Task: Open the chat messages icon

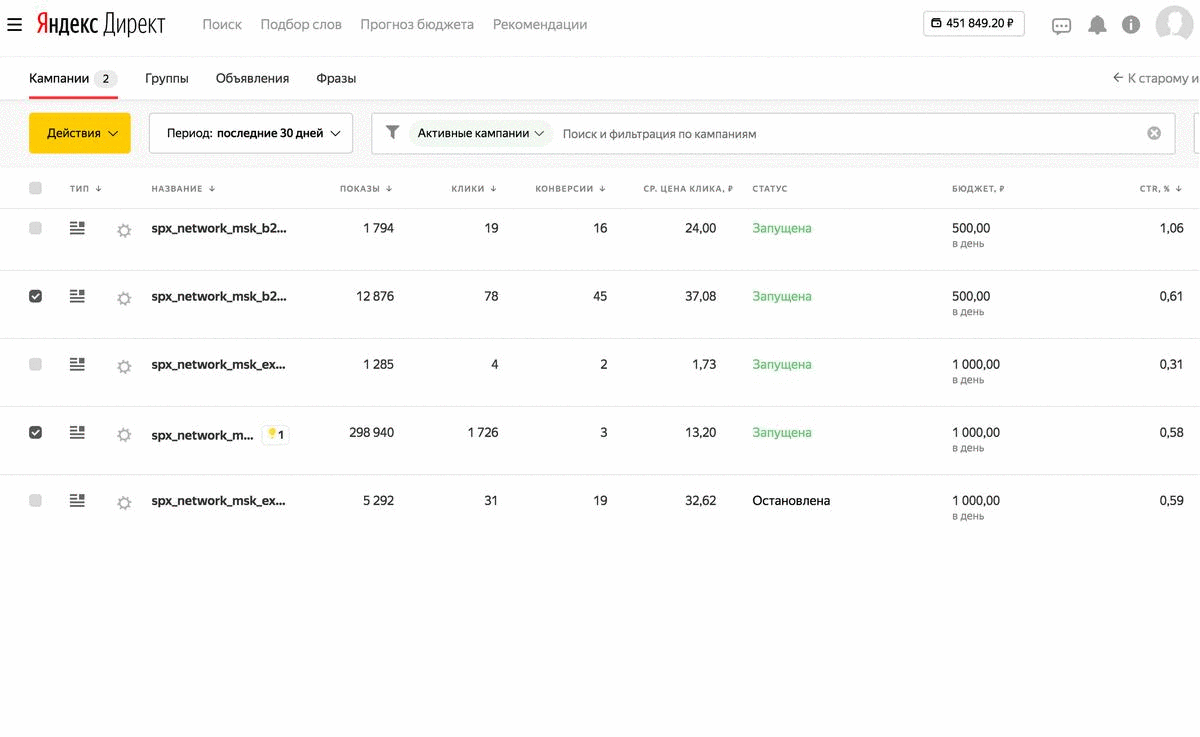Action: [x=1061, y=26]
